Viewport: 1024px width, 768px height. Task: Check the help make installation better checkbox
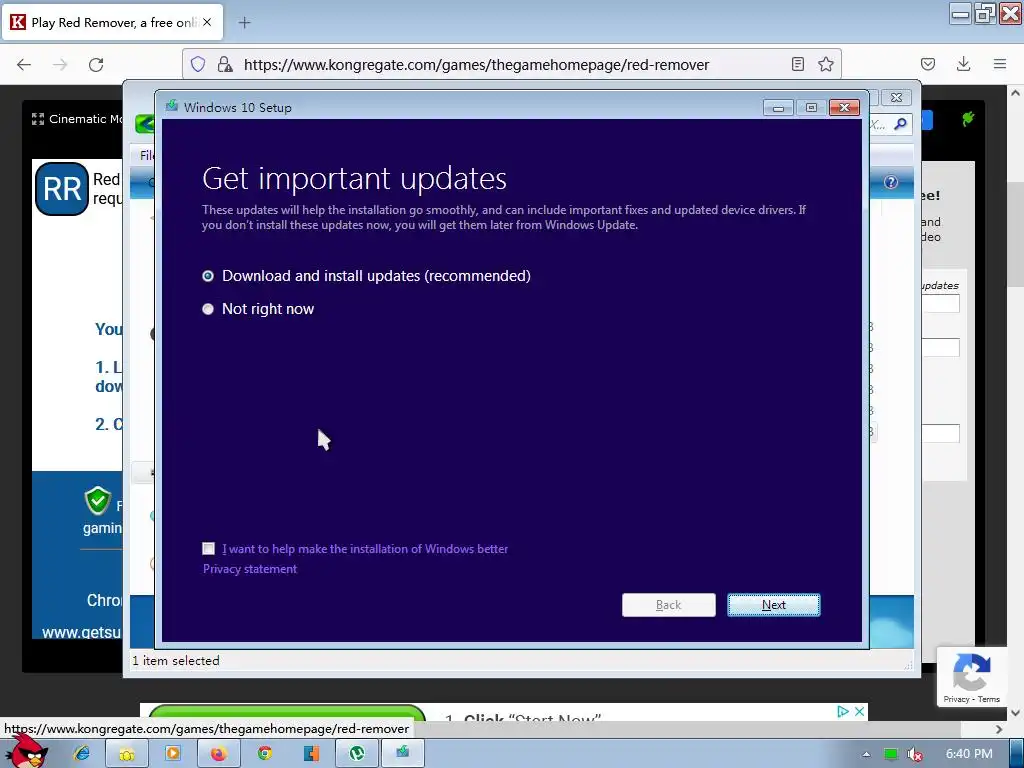point(208,549)
